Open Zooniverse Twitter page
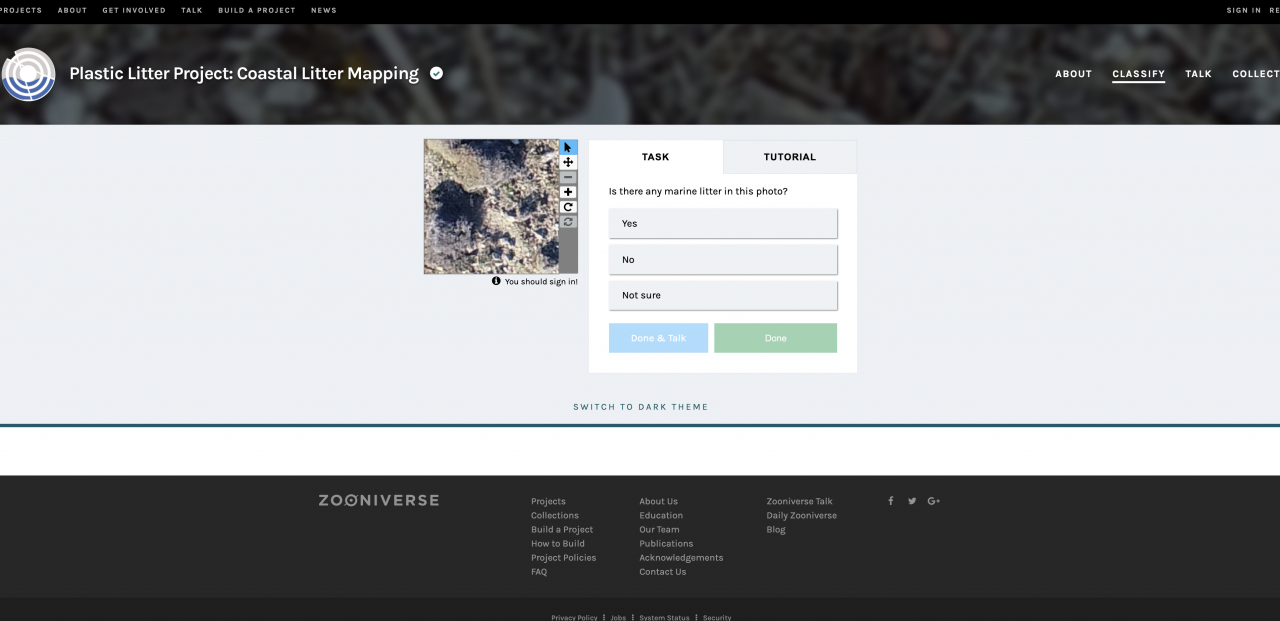 (x=912, y=501)
